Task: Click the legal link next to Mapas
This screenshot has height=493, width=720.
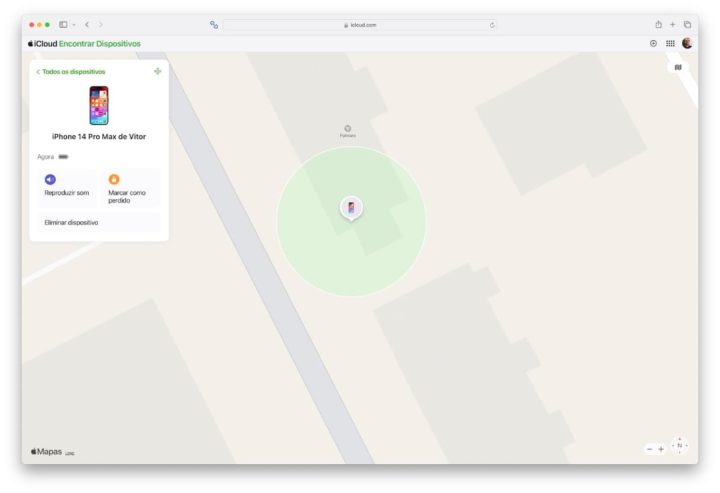Action: [x=70, y=454]
